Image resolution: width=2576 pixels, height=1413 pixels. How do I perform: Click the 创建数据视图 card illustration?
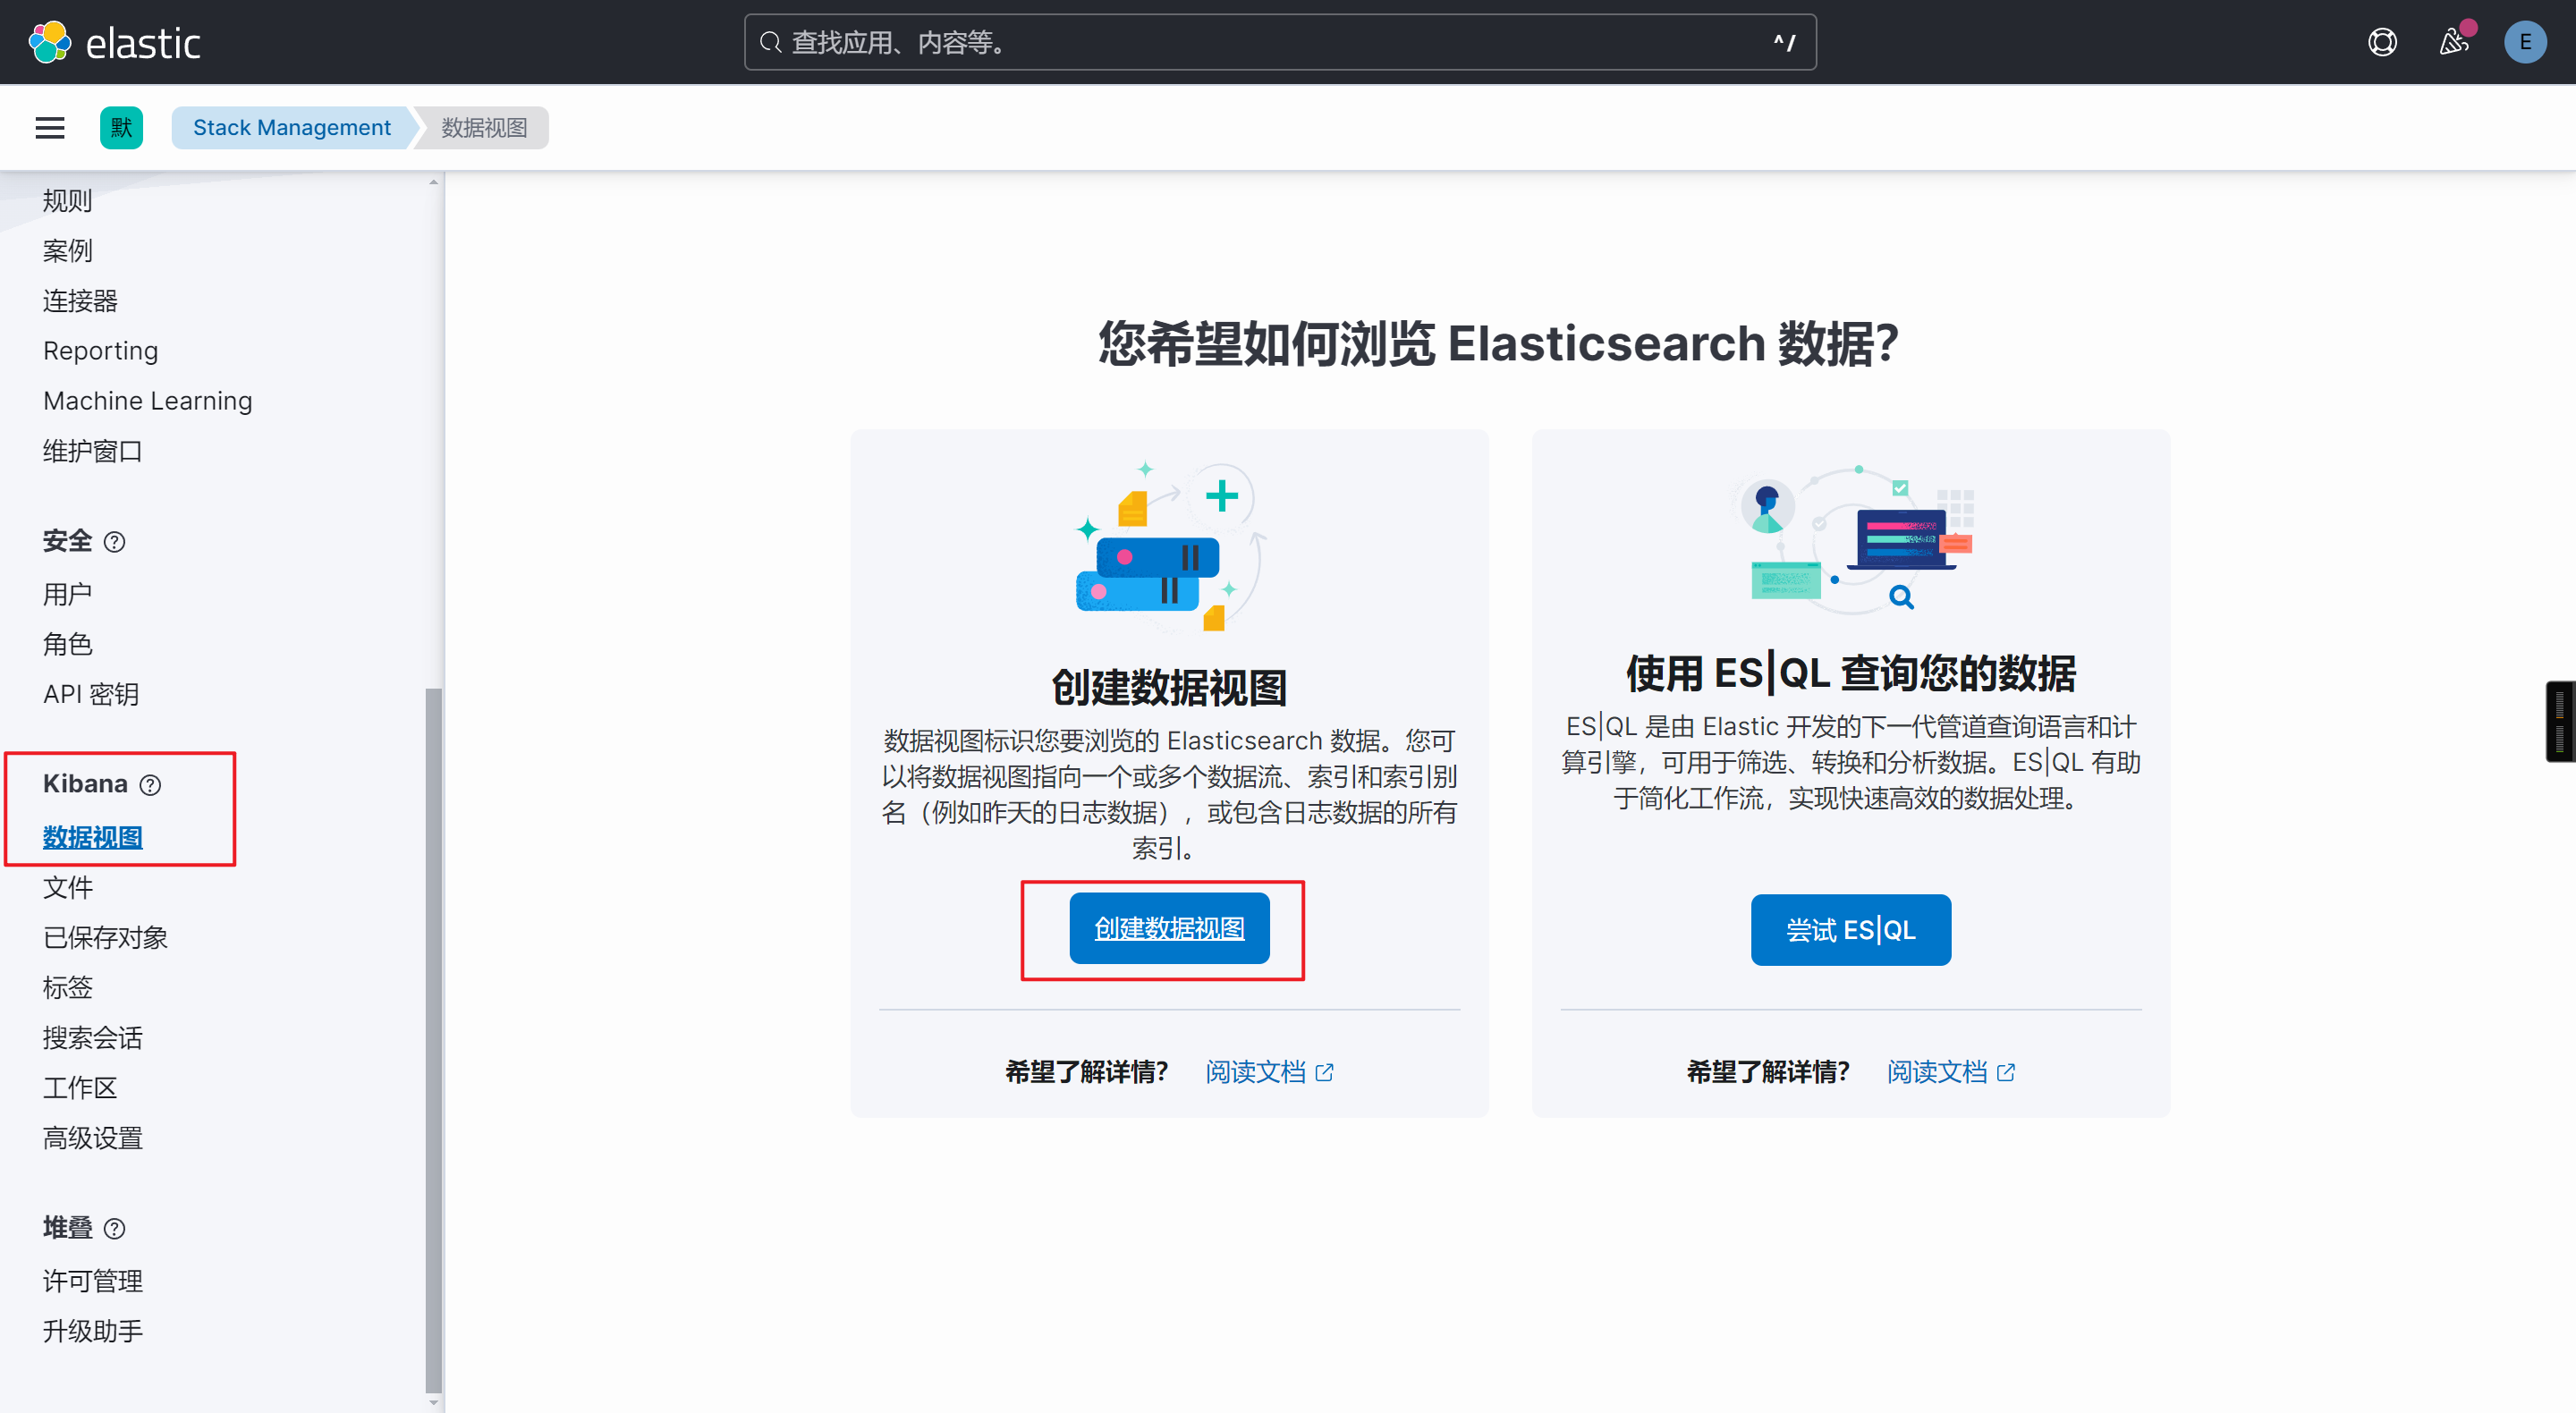tap(1169, 546)
